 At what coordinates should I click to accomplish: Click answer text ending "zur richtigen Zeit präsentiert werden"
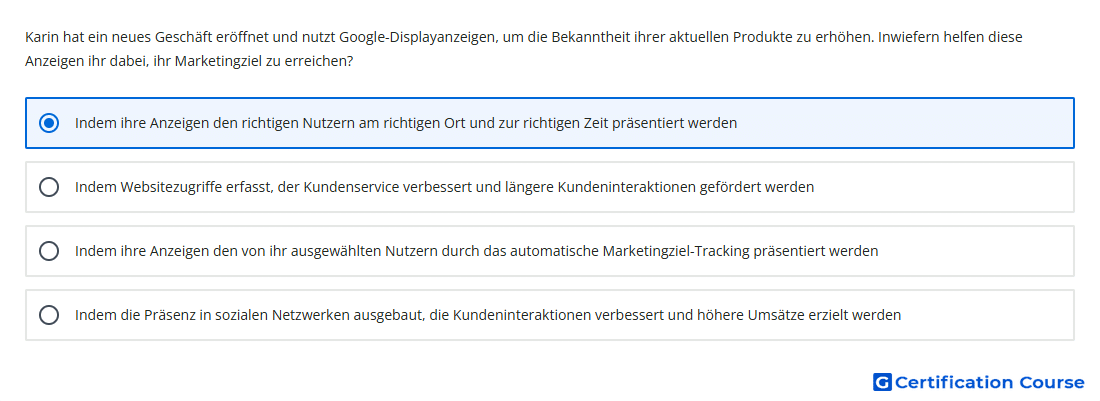pyautogui.click(x=406, y=123)
